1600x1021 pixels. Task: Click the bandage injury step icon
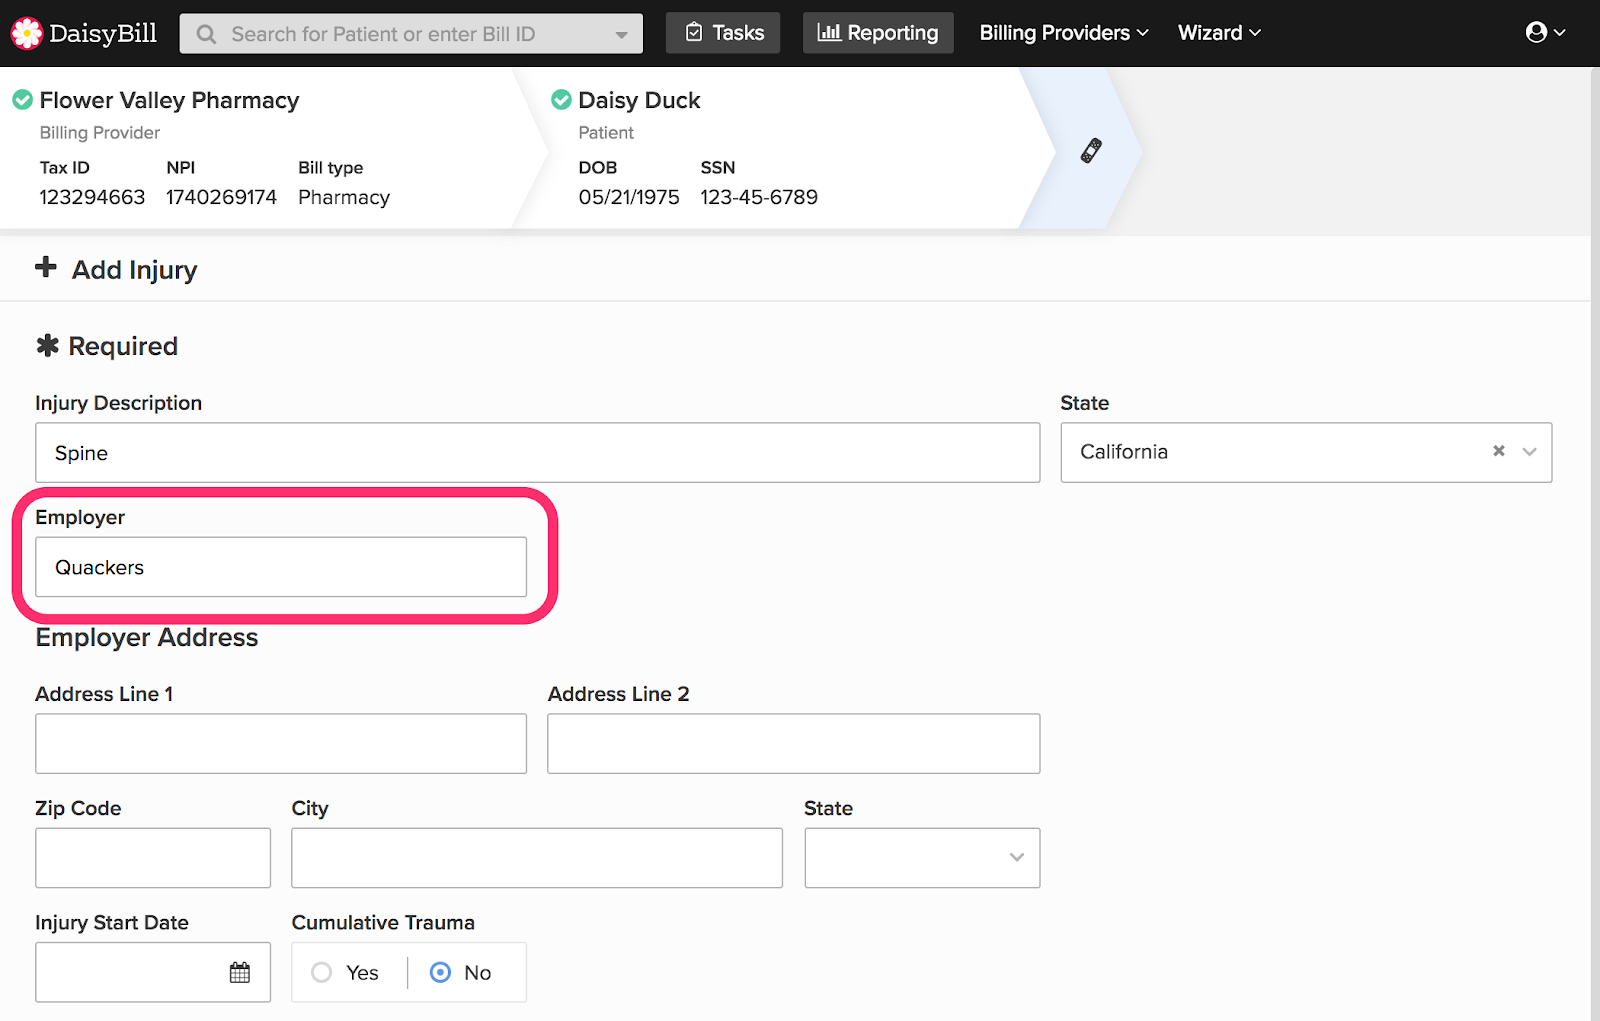1091,150
